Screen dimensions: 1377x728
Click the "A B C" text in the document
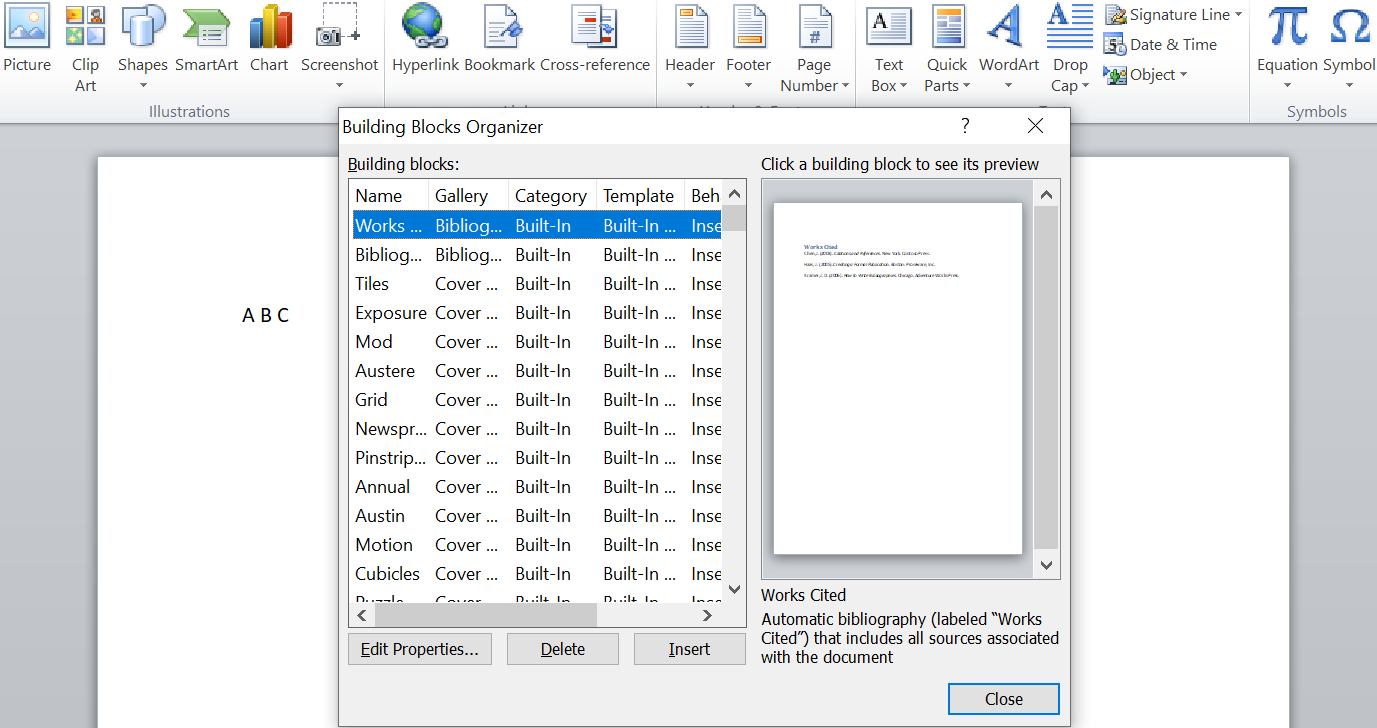(x=265, y=316)
